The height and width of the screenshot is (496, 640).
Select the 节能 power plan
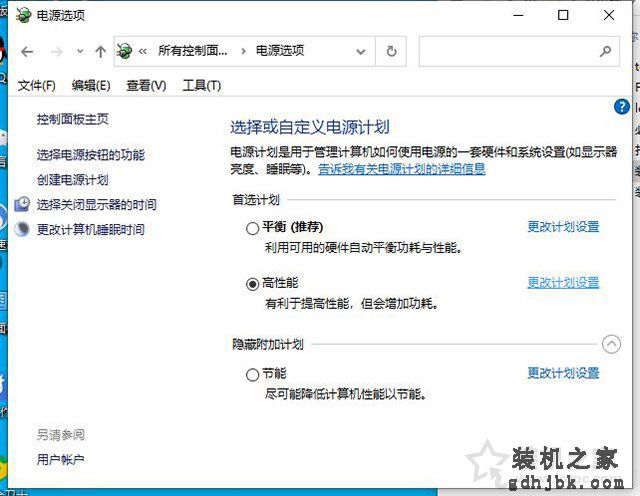252,374
